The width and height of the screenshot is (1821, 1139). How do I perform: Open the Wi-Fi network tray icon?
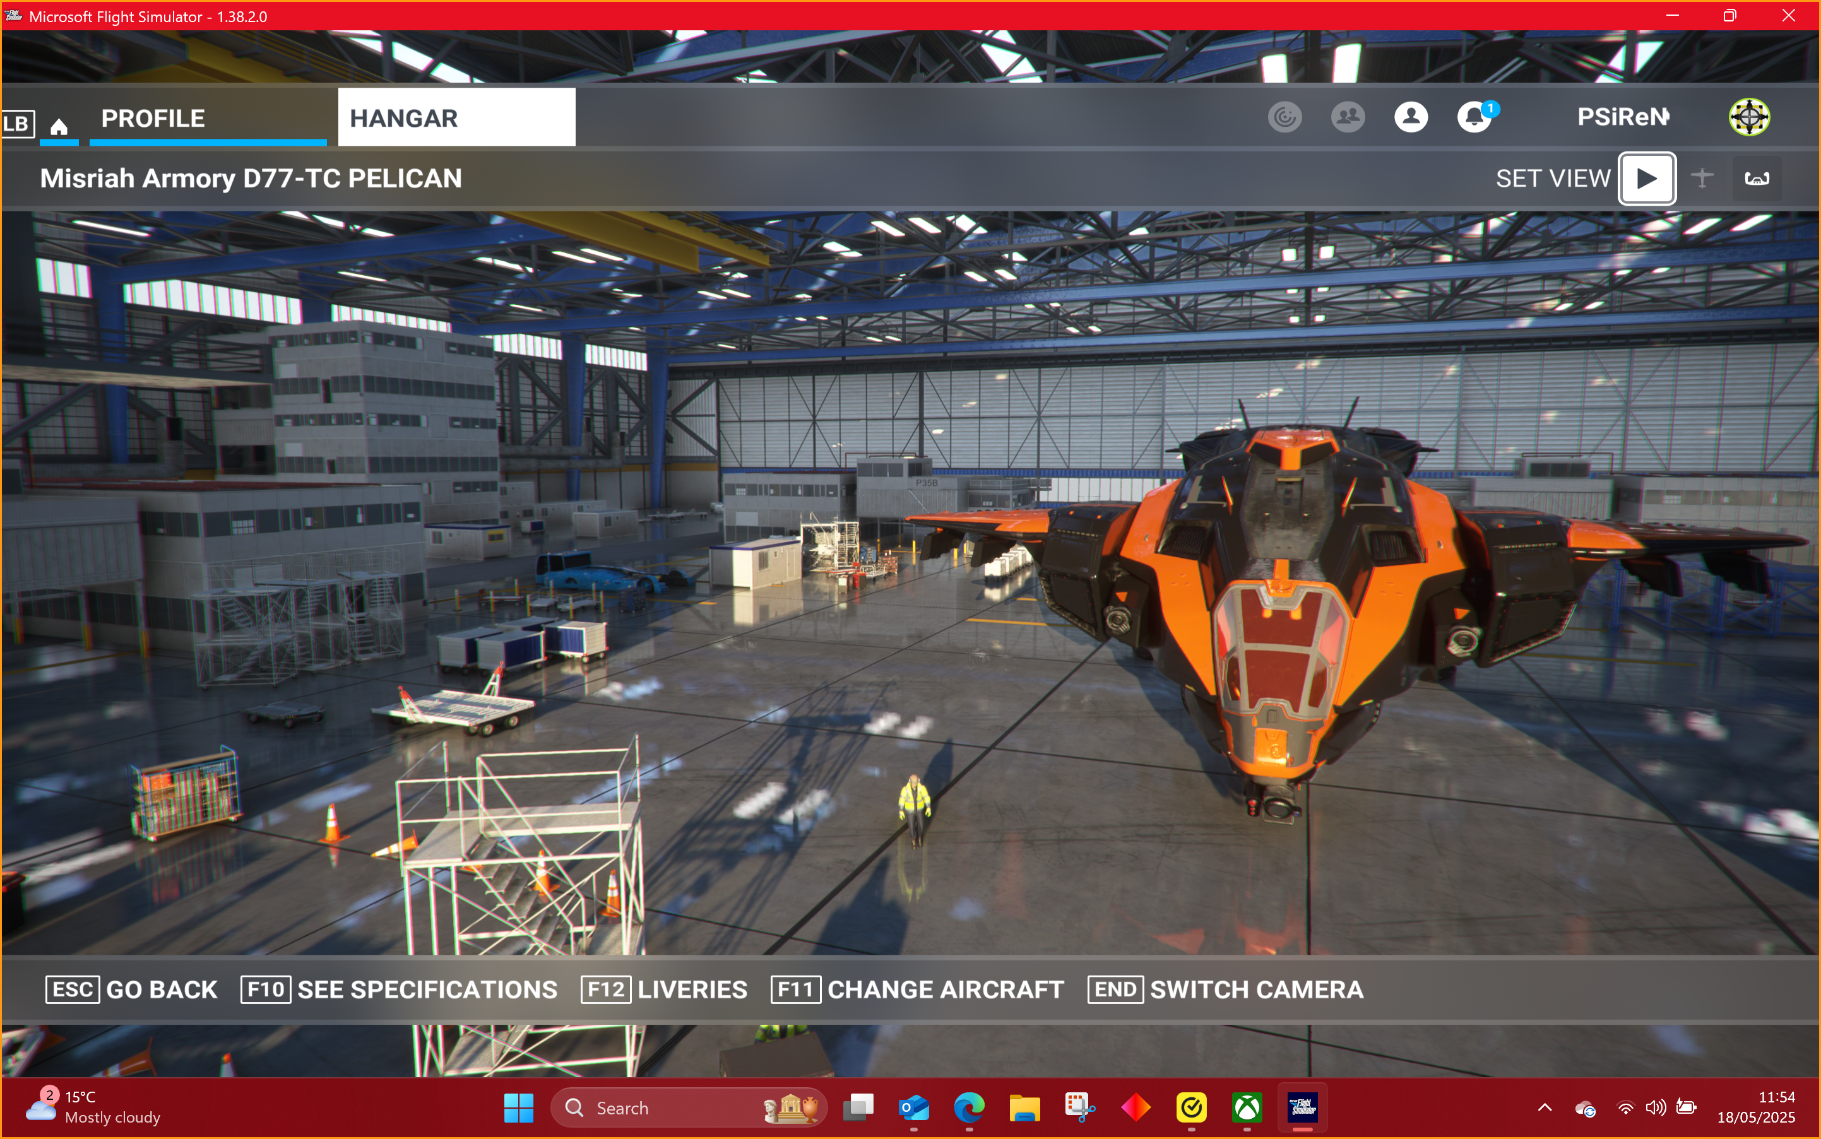tap(1626, 1108)
